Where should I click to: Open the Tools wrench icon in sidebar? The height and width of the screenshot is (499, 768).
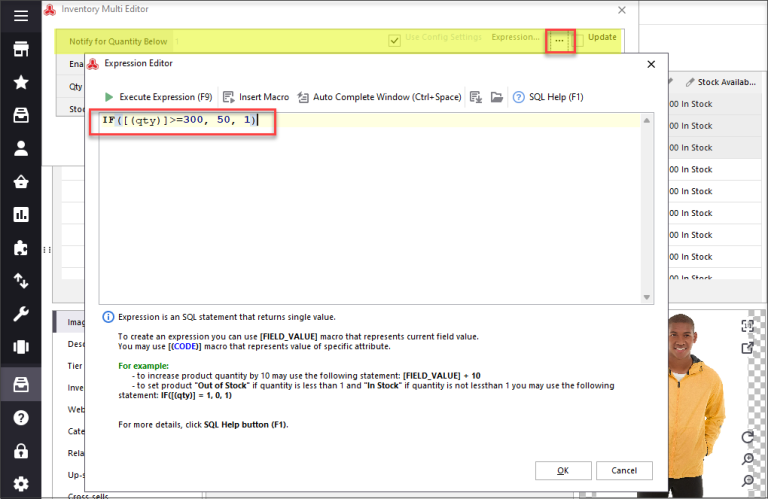(20, 315)
